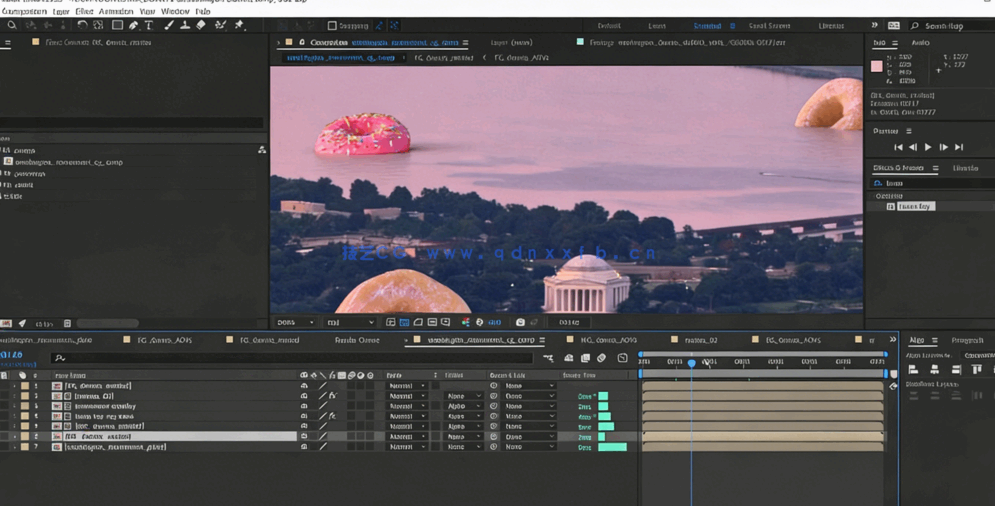Jump to last frame in Preview panel
995x506 pixels.
click(x=959, y=147)
